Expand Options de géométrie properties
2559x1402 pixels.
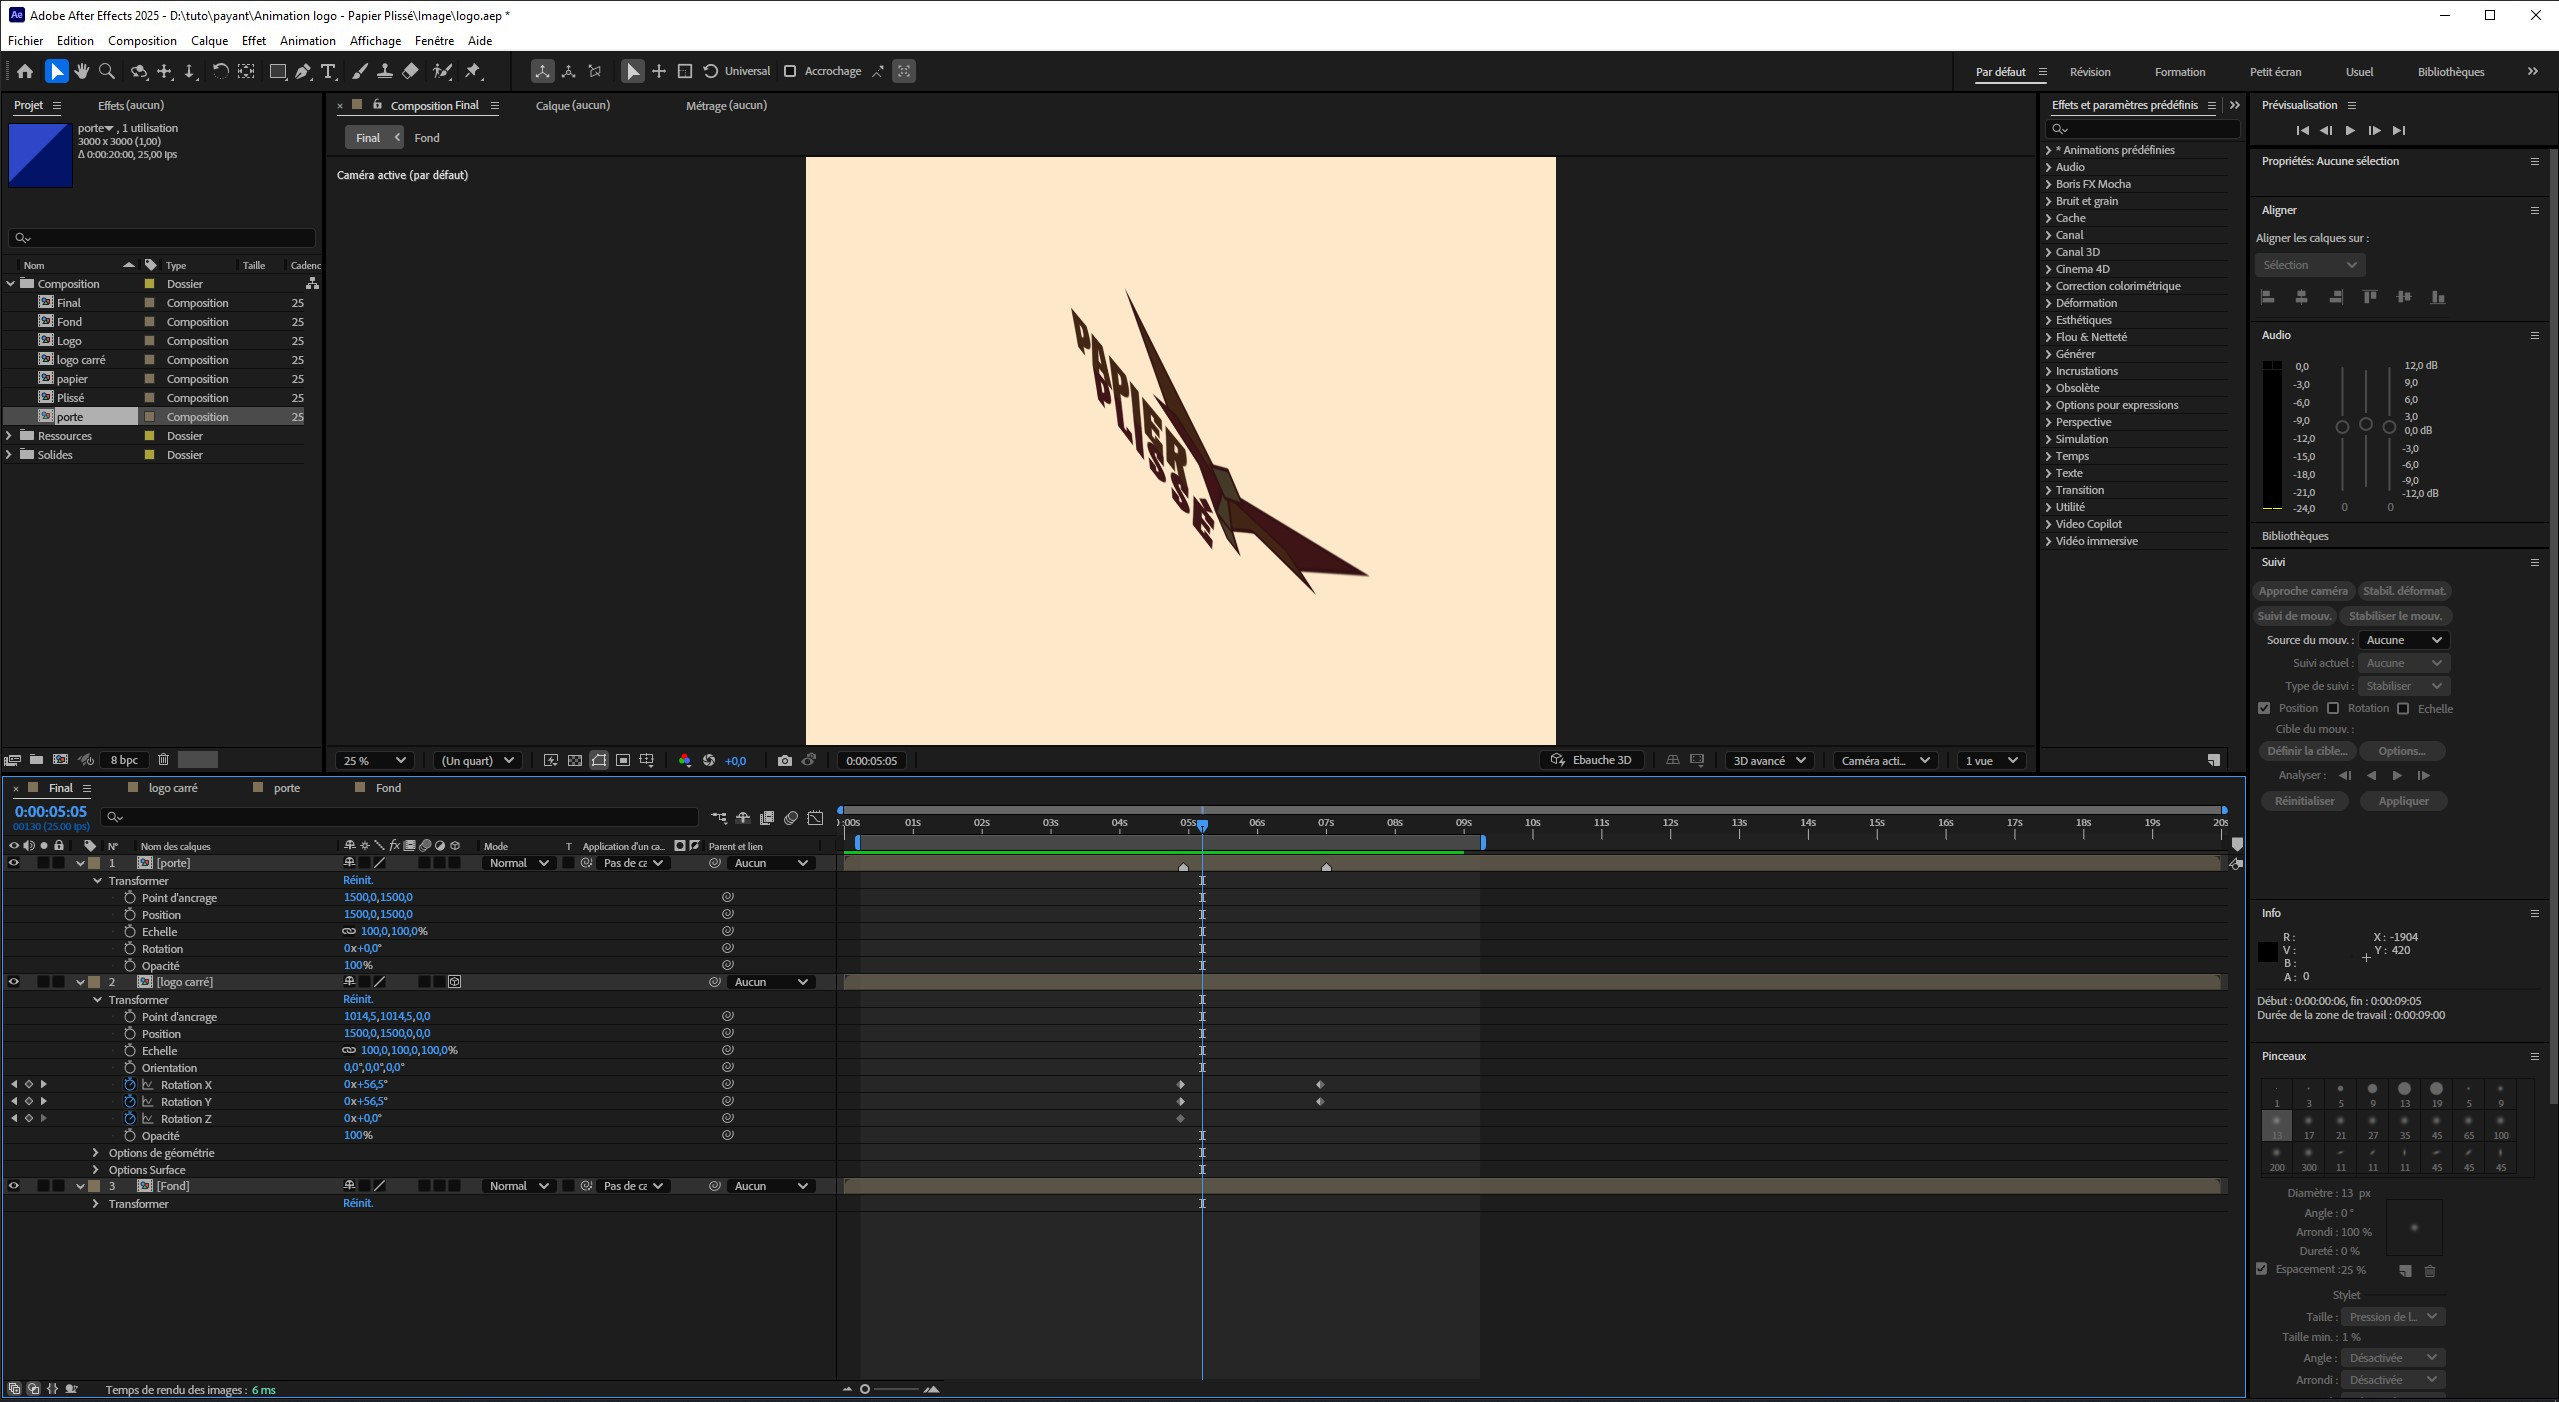[96, 1153]
